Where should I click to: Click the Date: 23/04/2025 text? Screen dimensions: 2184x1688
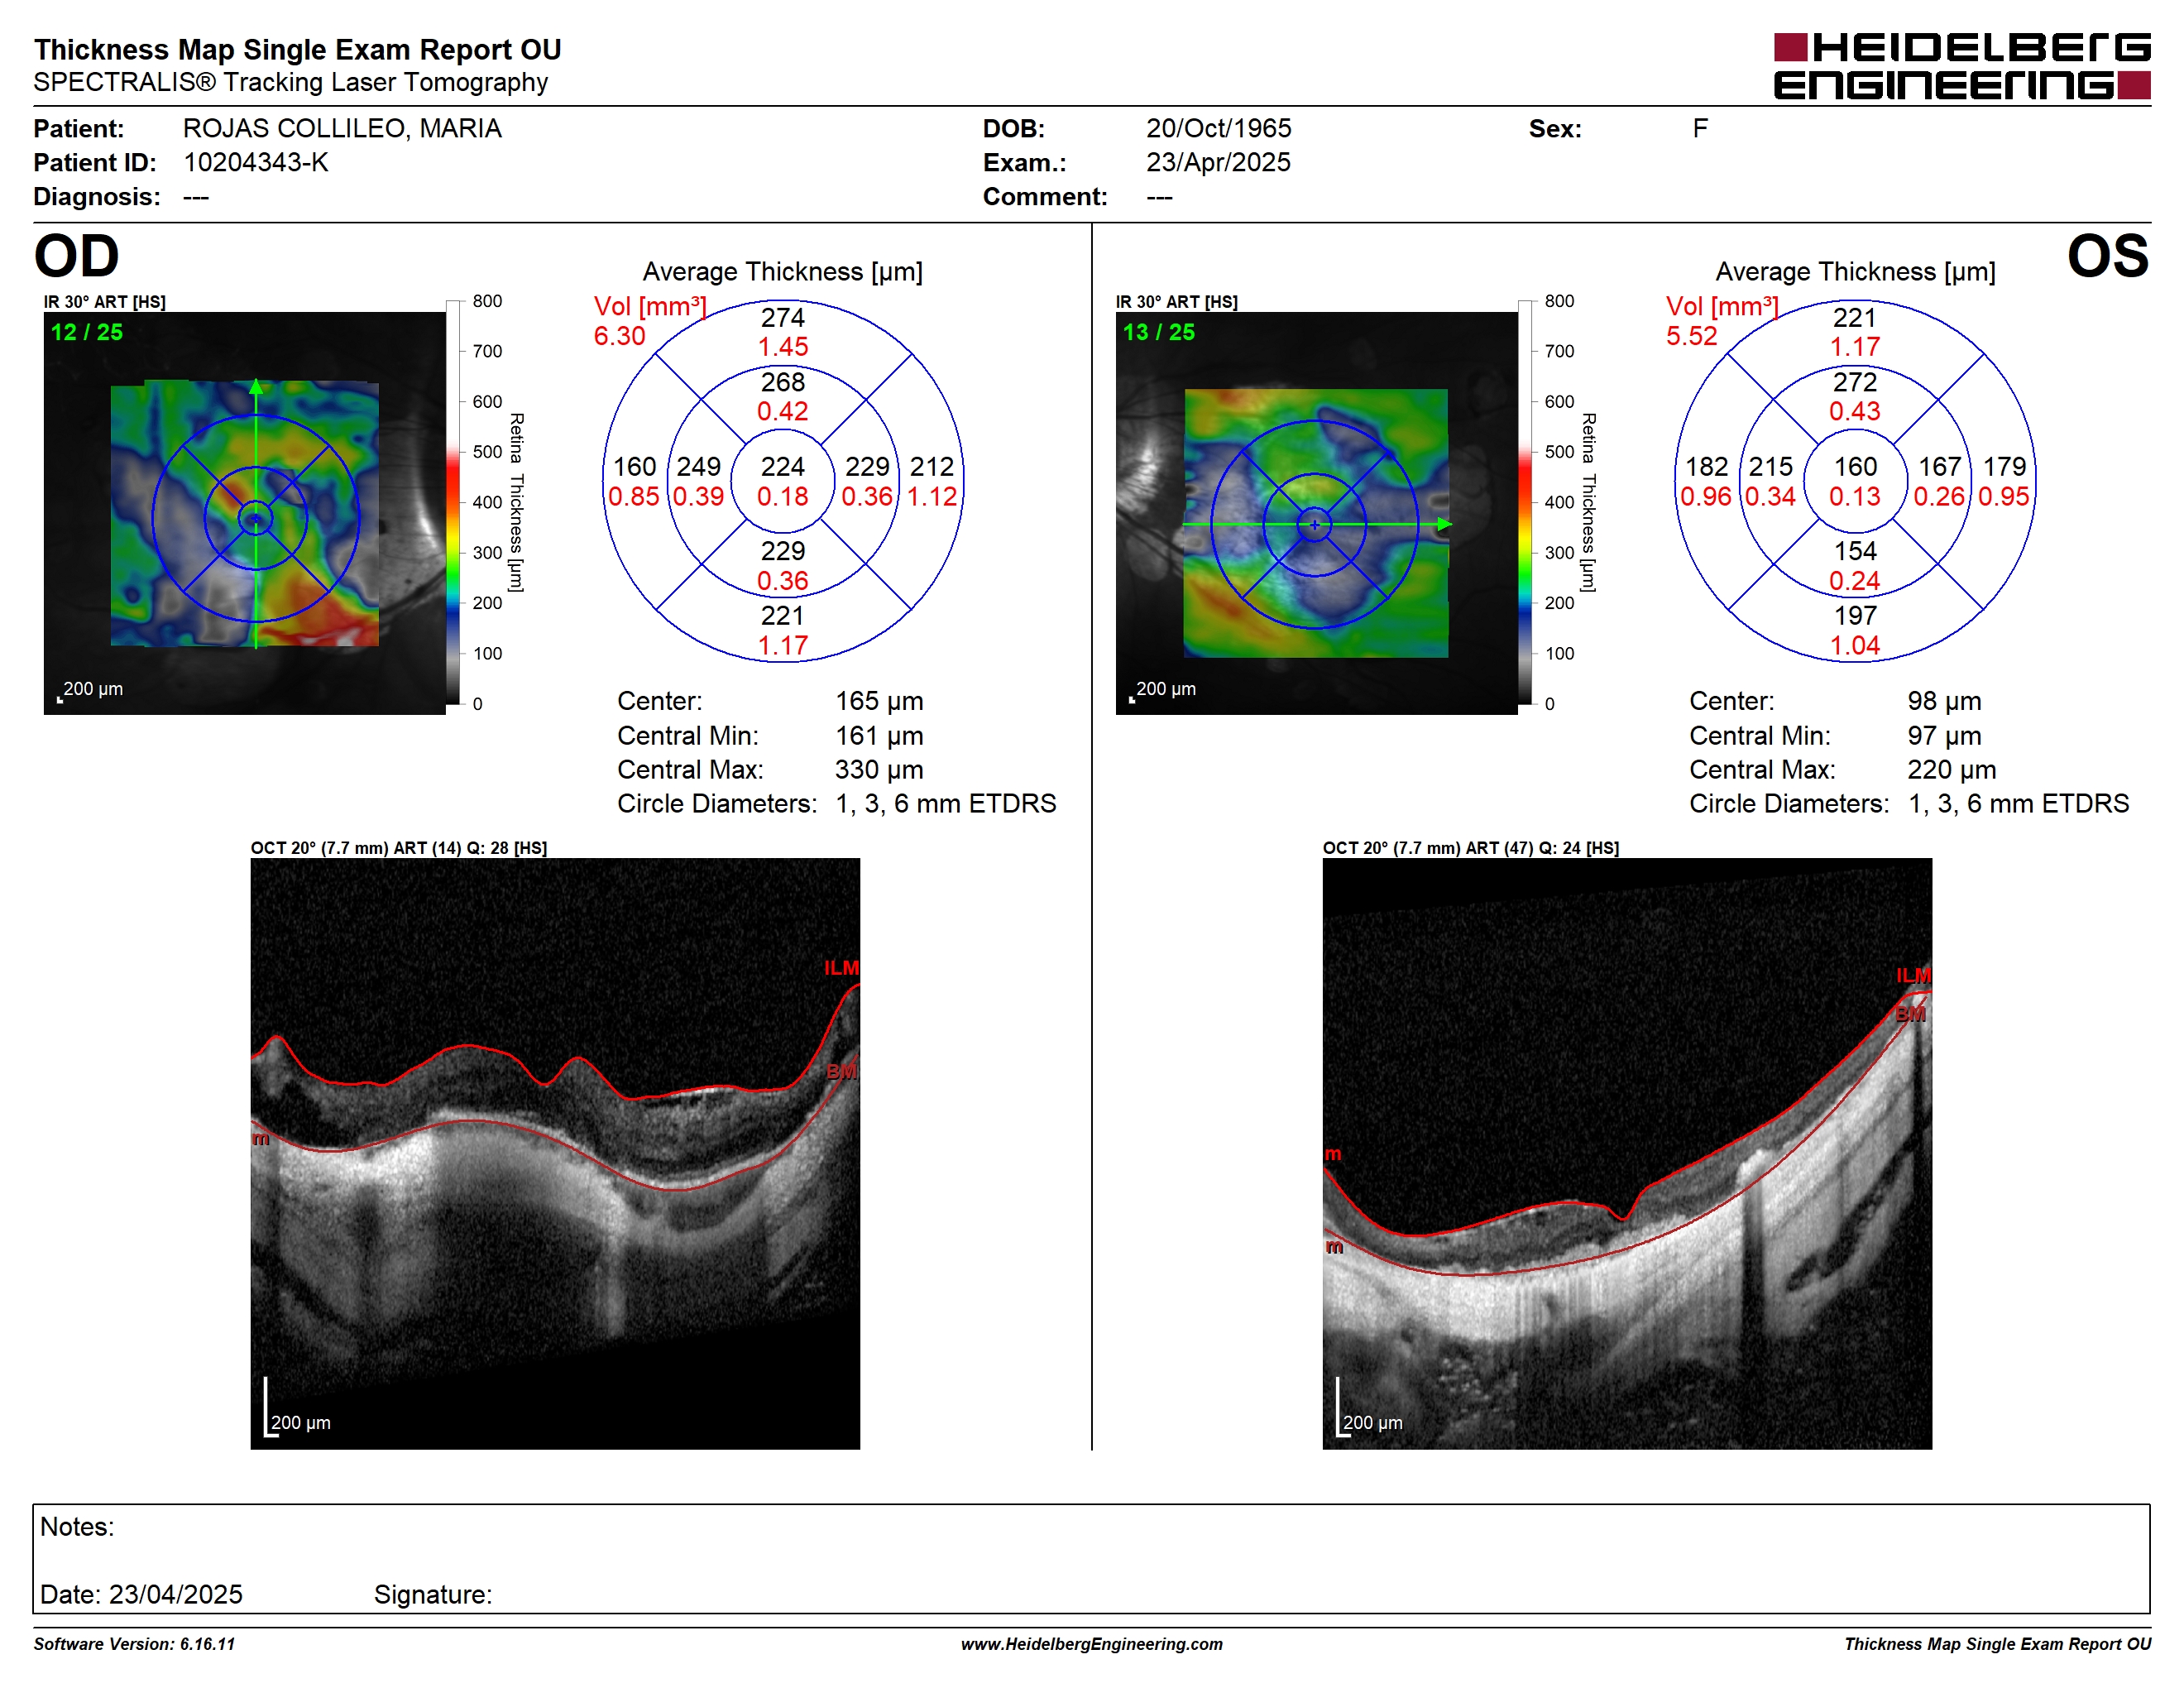141,1594
